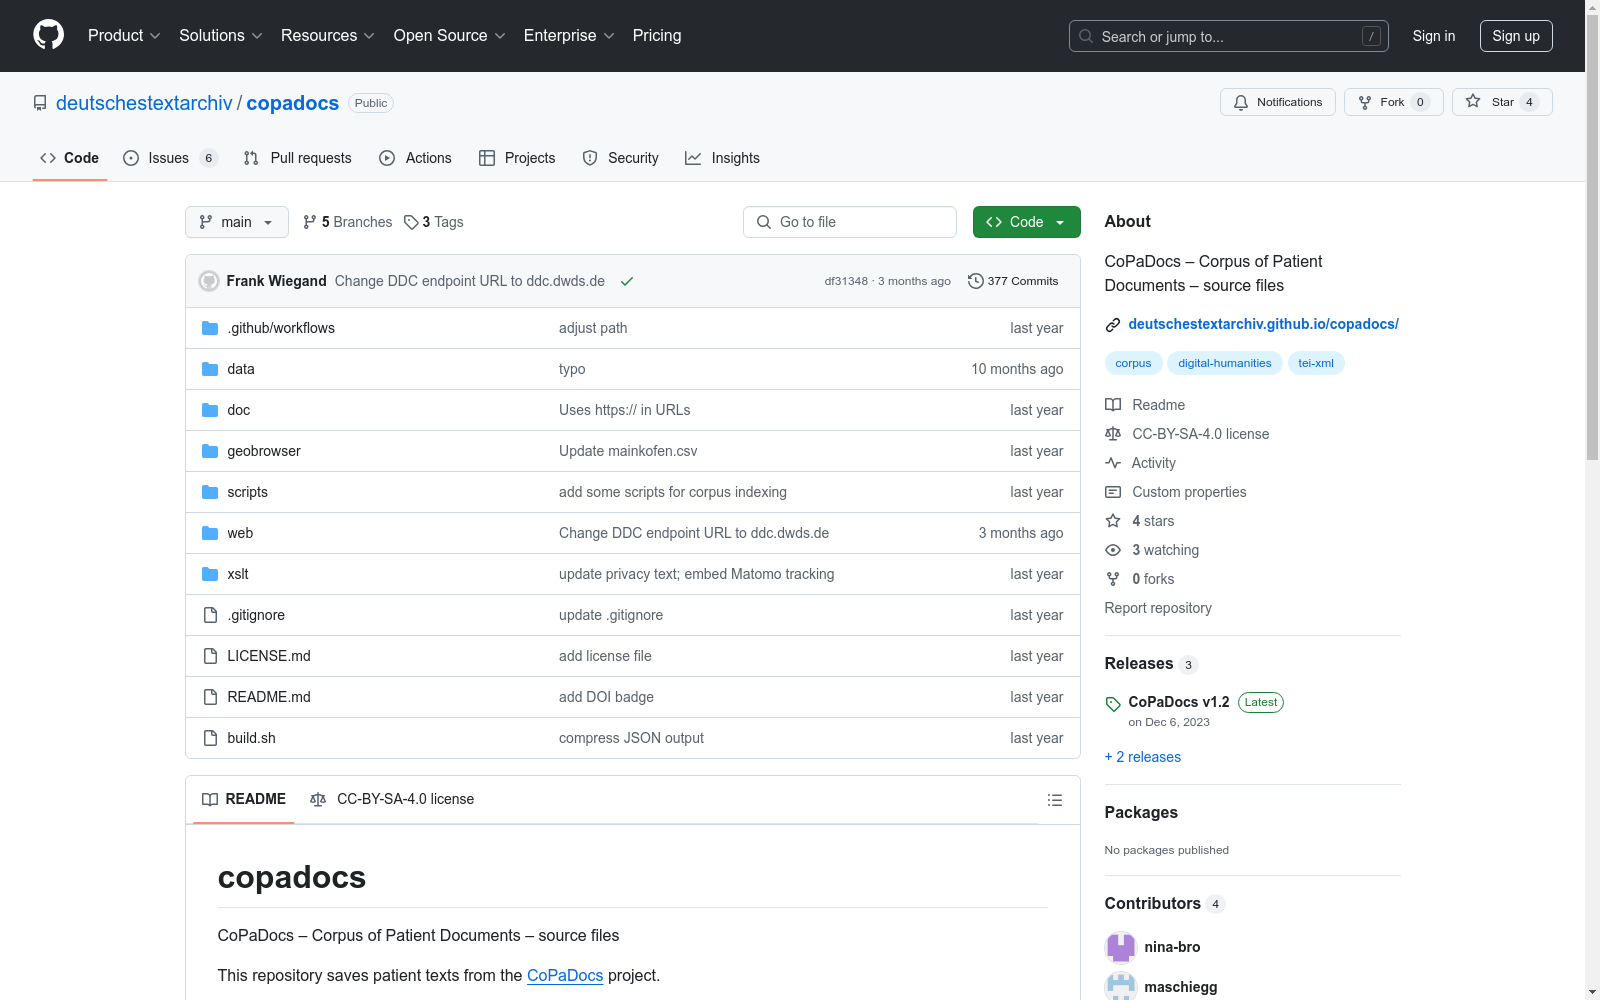Open the README outline list icon

[1054, 800]
